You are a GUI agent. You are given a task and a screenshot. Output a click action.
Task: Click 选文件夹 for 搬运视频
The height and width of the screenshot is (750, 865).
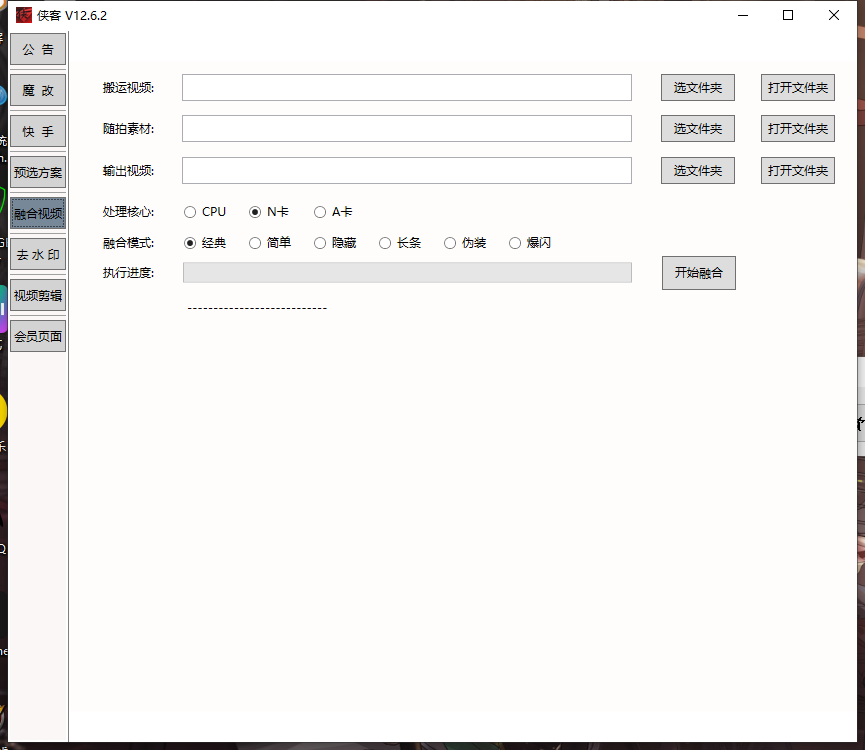(x=697, y=88)
